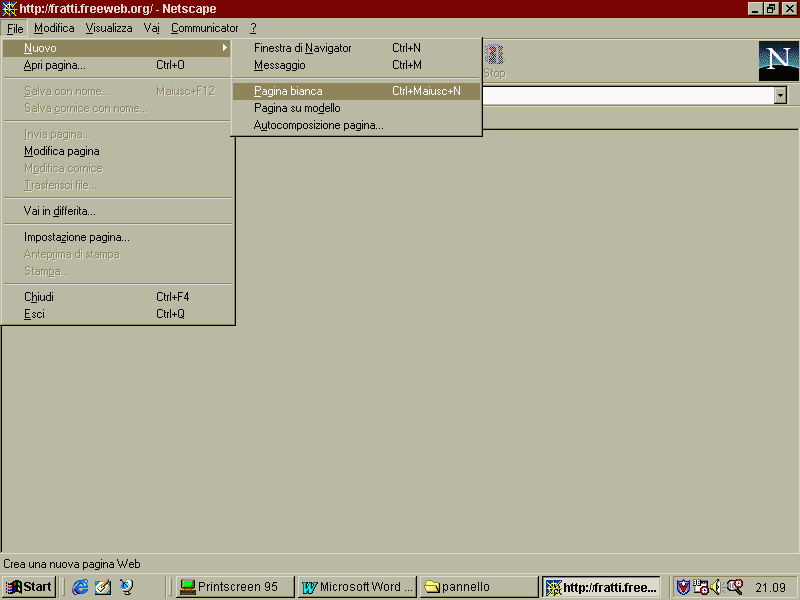Click the Stop toolbar icon
The image size is (800, 600).
click(x=494, y=61)
